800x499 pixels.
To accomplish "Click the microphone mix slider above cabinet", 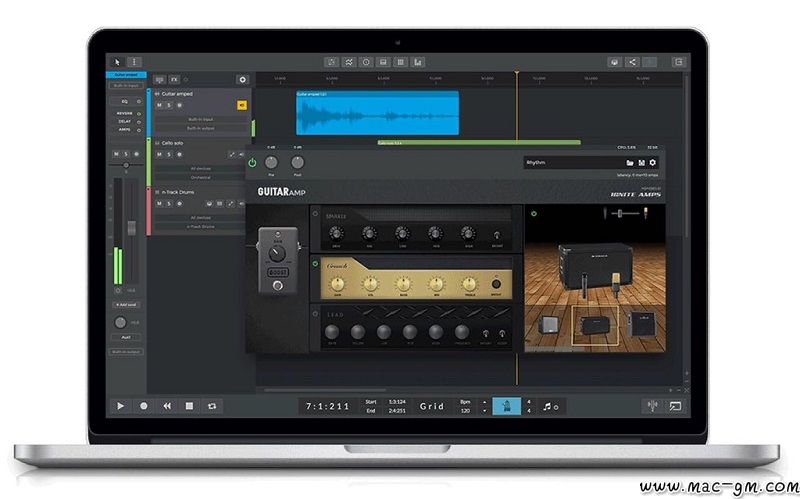I will click(624, 213).
